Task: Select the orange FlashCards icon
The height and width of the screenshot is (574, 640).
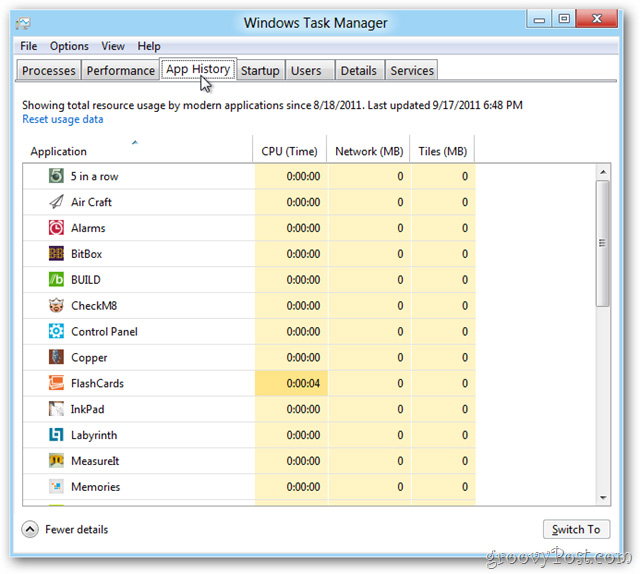Action: point(56,383)
